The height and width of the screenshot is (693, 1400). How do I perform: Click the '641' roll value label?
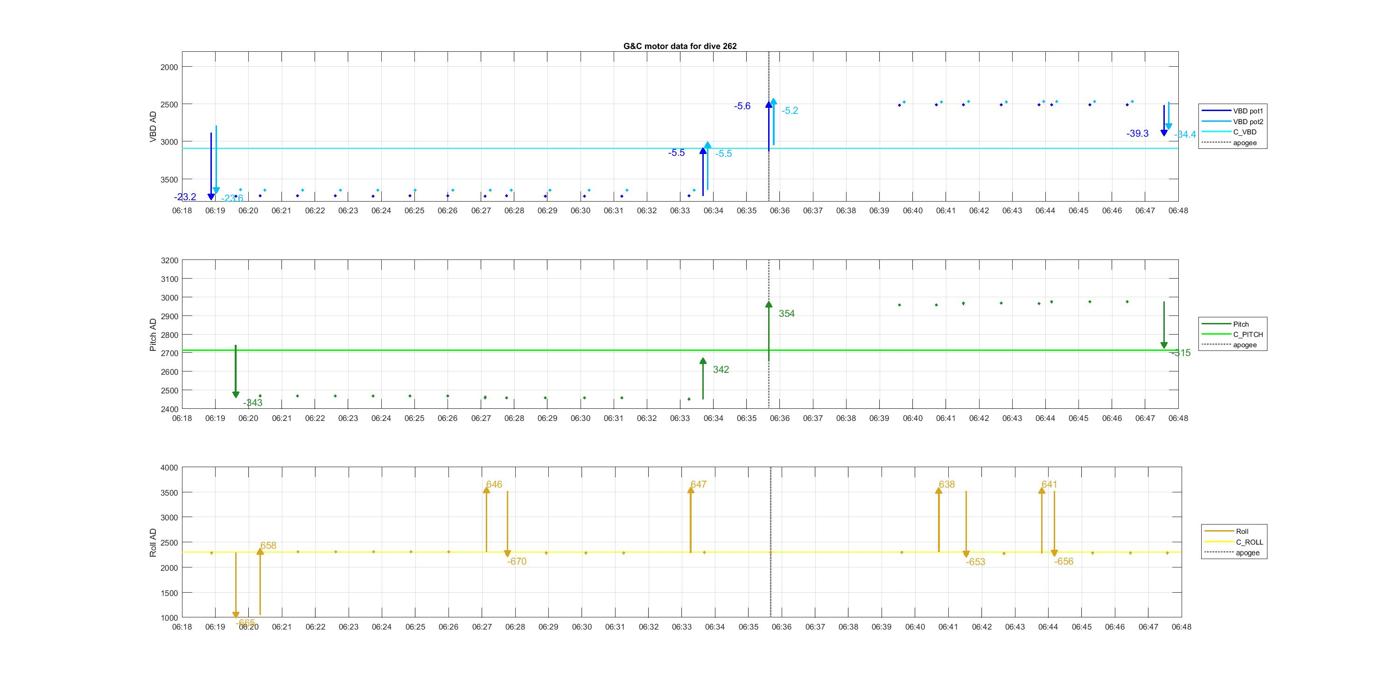click(1049, 485)
